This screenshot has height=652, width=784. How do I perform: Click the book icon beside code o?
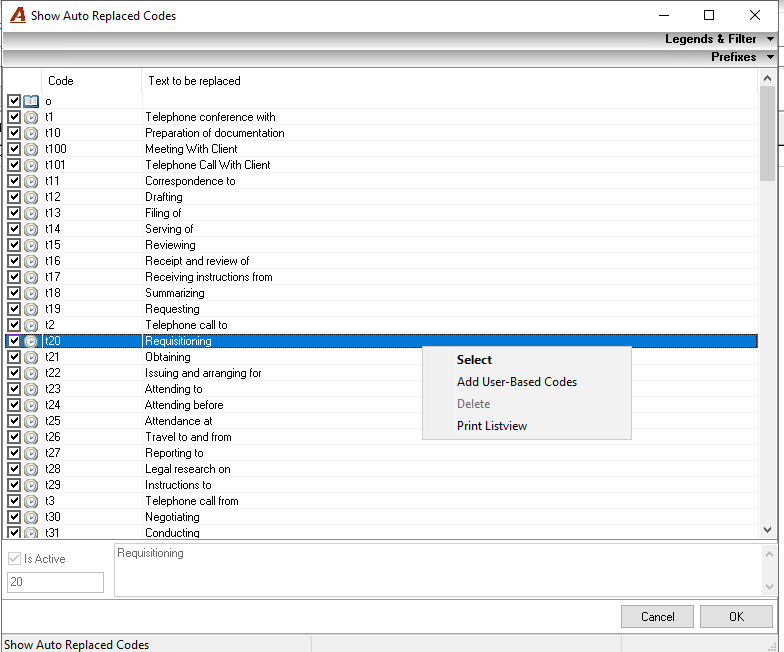point(31,102)
